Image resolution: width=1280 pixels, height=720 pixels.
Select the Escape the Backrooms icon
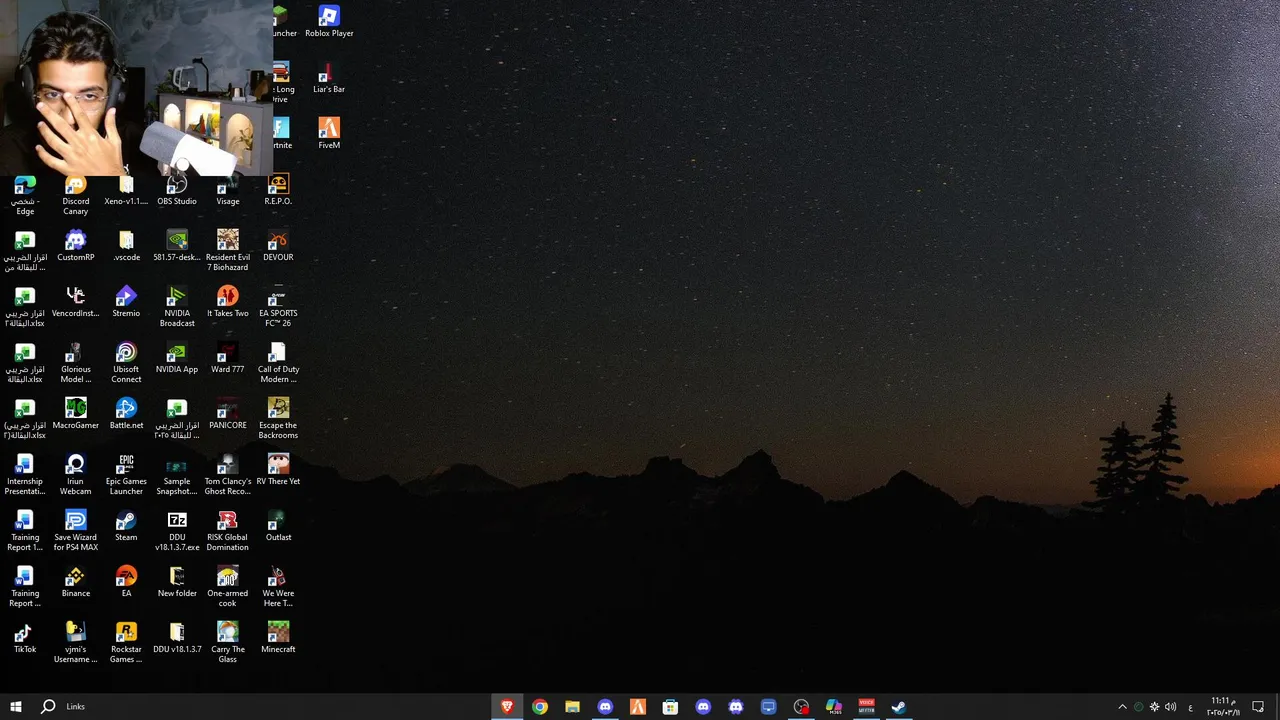click(278, 419)
